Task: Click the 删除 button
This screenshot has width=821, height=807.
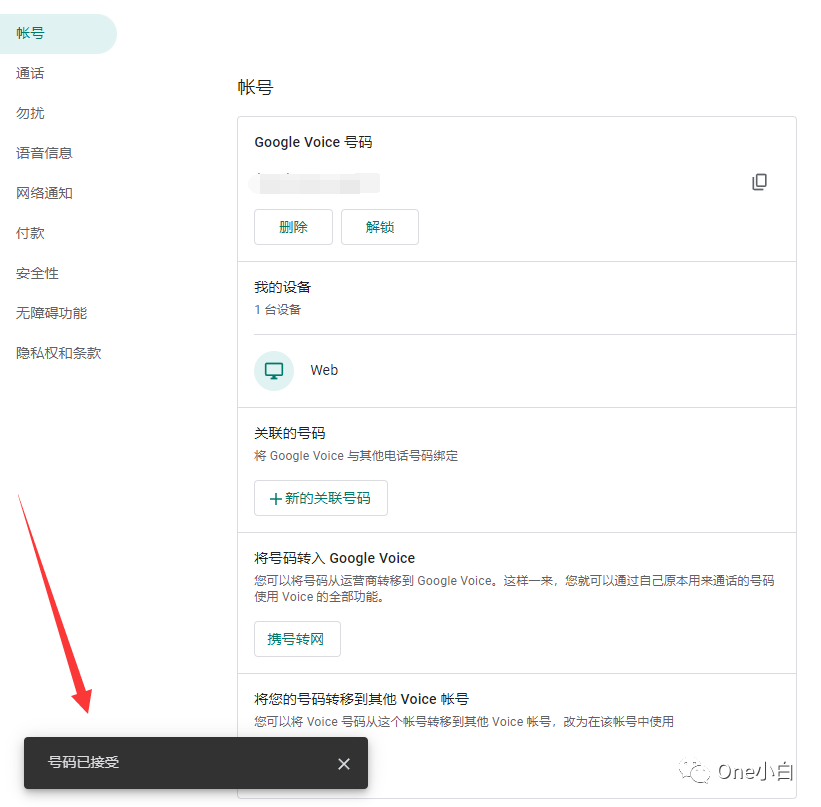Action: [293, 227]
